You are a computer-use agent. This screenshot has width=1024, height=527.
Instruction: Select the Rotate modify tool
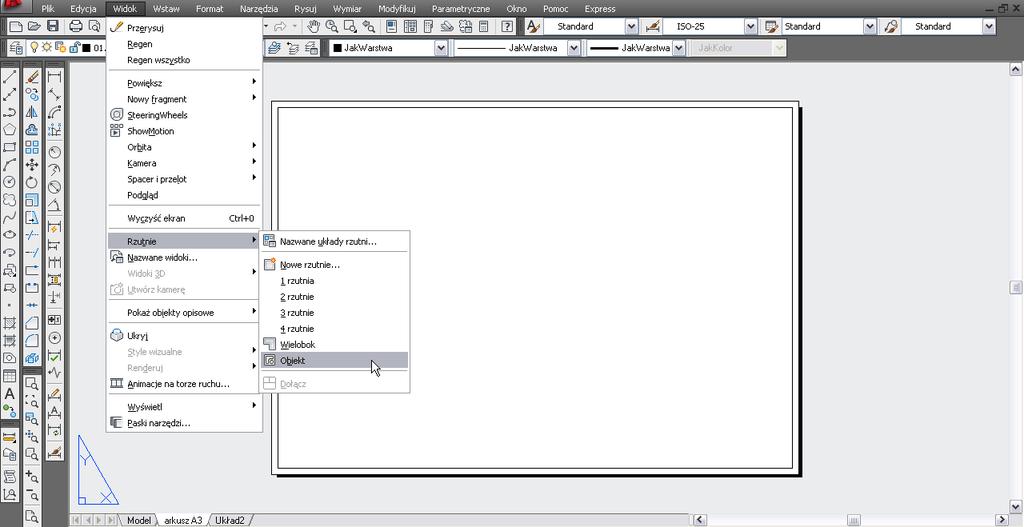click(31, 183)
